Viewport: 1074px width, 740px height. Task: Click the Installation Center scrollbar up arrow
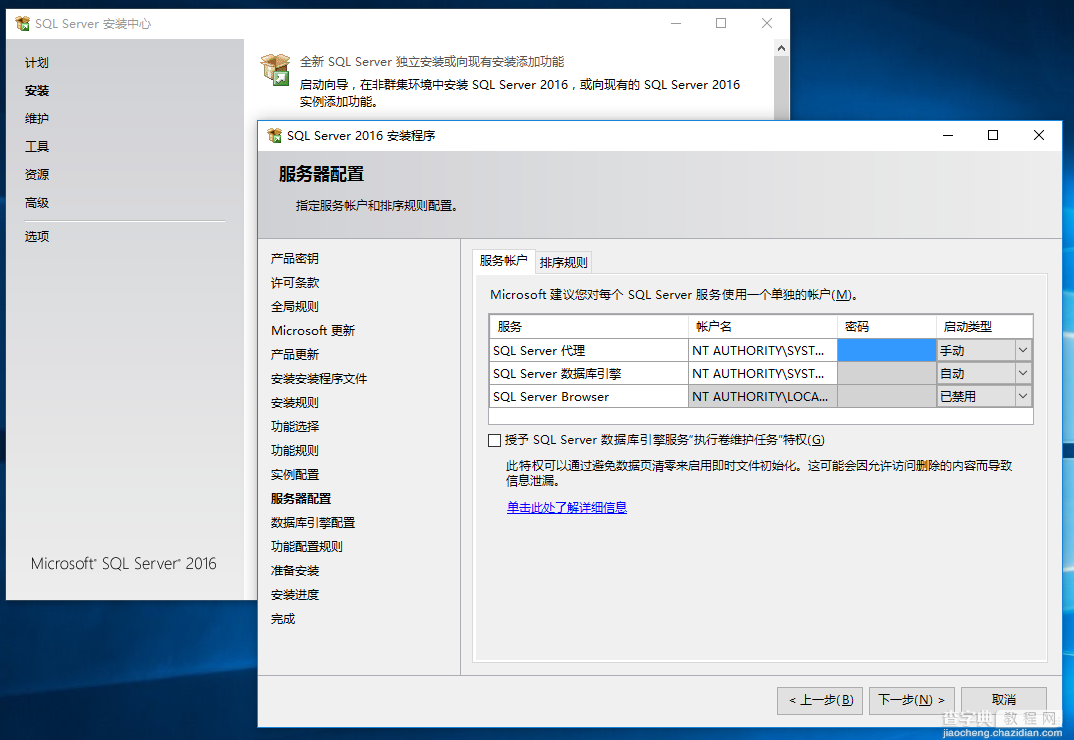(781, 48)
